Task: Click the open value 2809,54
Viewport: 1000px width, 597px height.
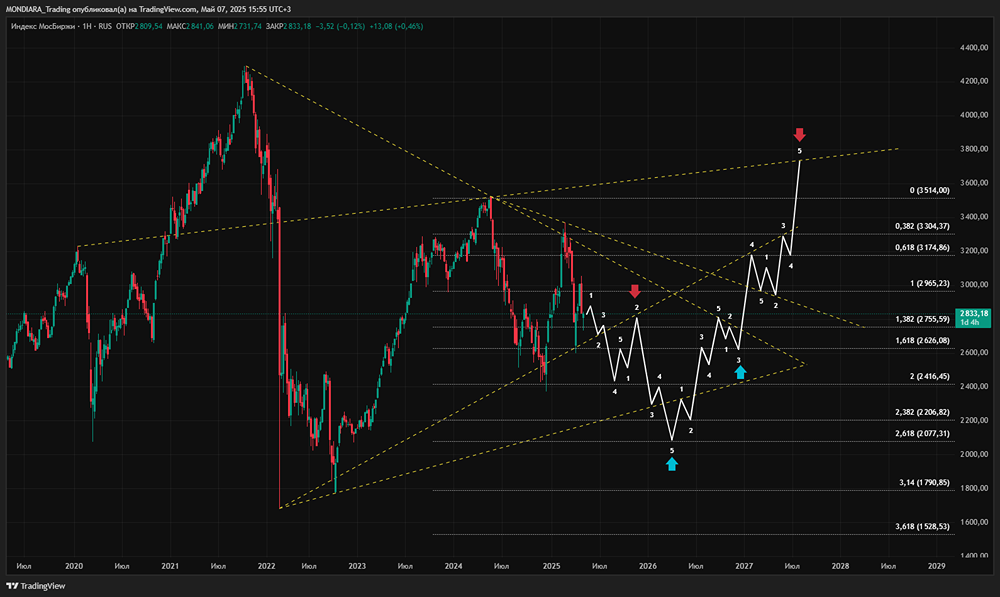Action: click(x=149, y=27)
